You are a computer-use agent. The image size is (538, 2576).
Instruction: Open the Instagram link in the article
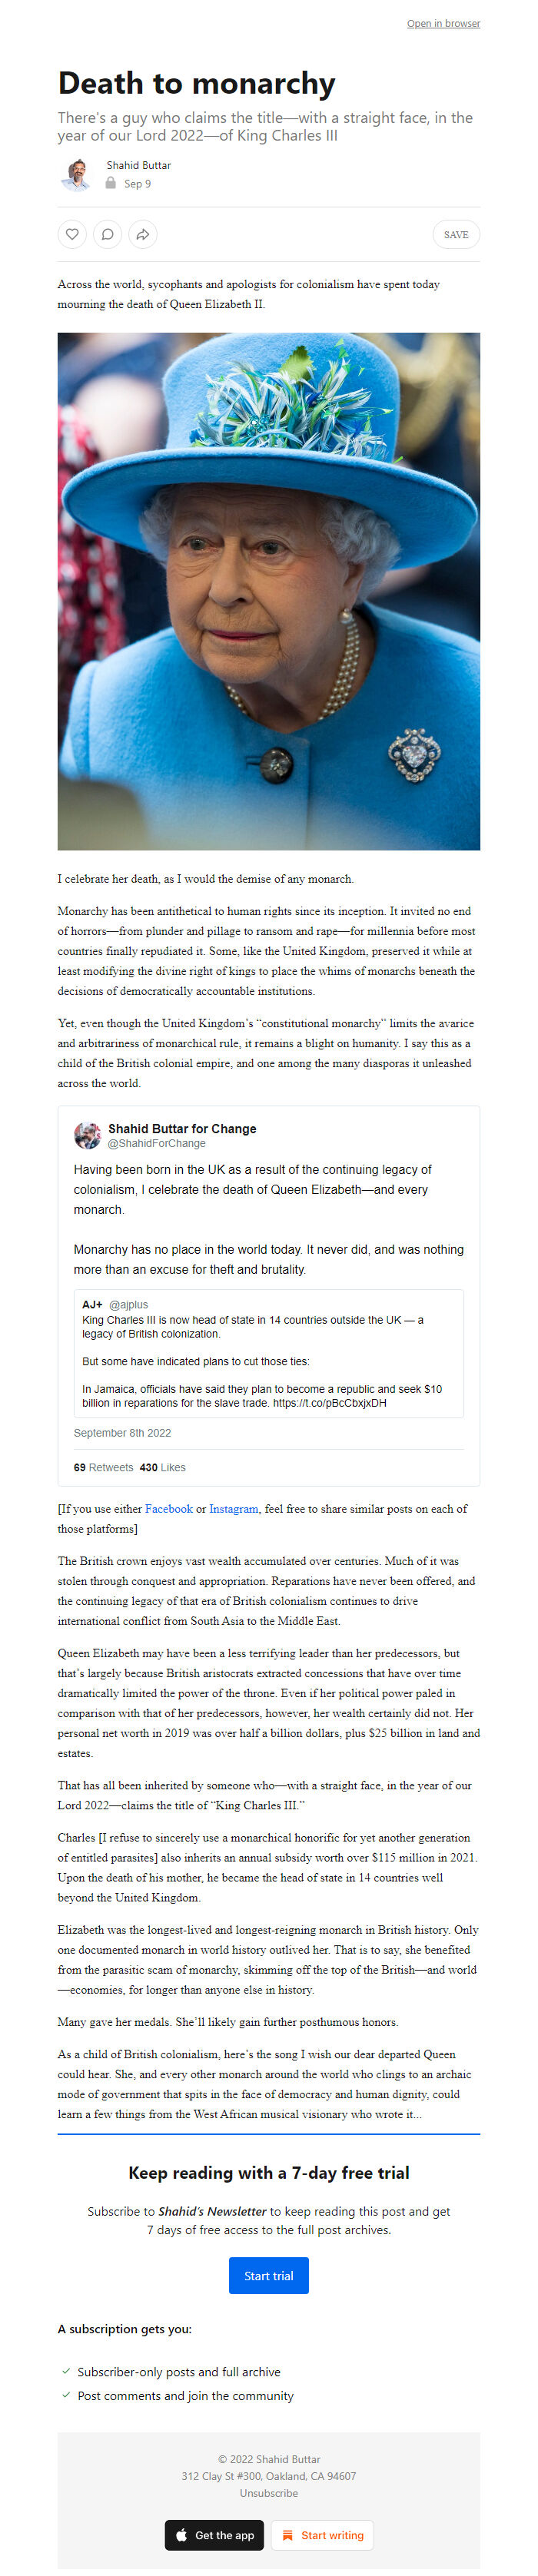(232, 1509)
